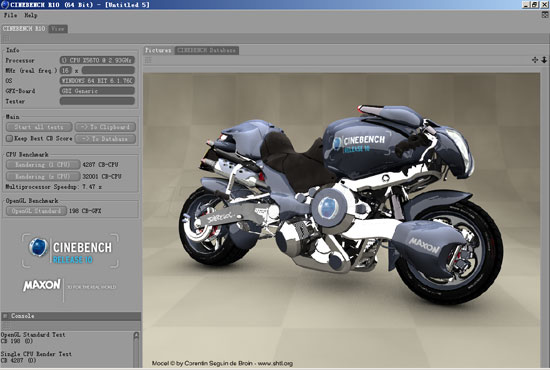Switch to the View tab
This screenshot has width=550, height=370.
pos(58,29)
